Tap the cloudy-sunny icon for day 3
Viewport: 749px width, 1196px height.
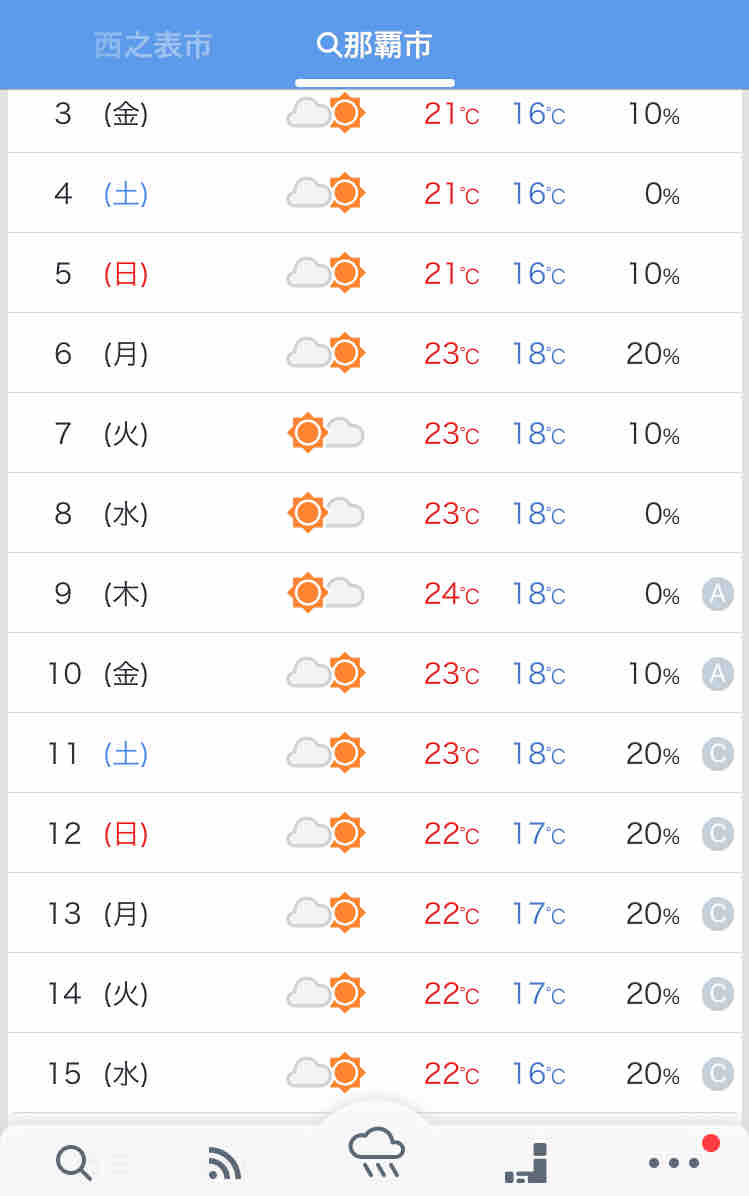[326, 114]
